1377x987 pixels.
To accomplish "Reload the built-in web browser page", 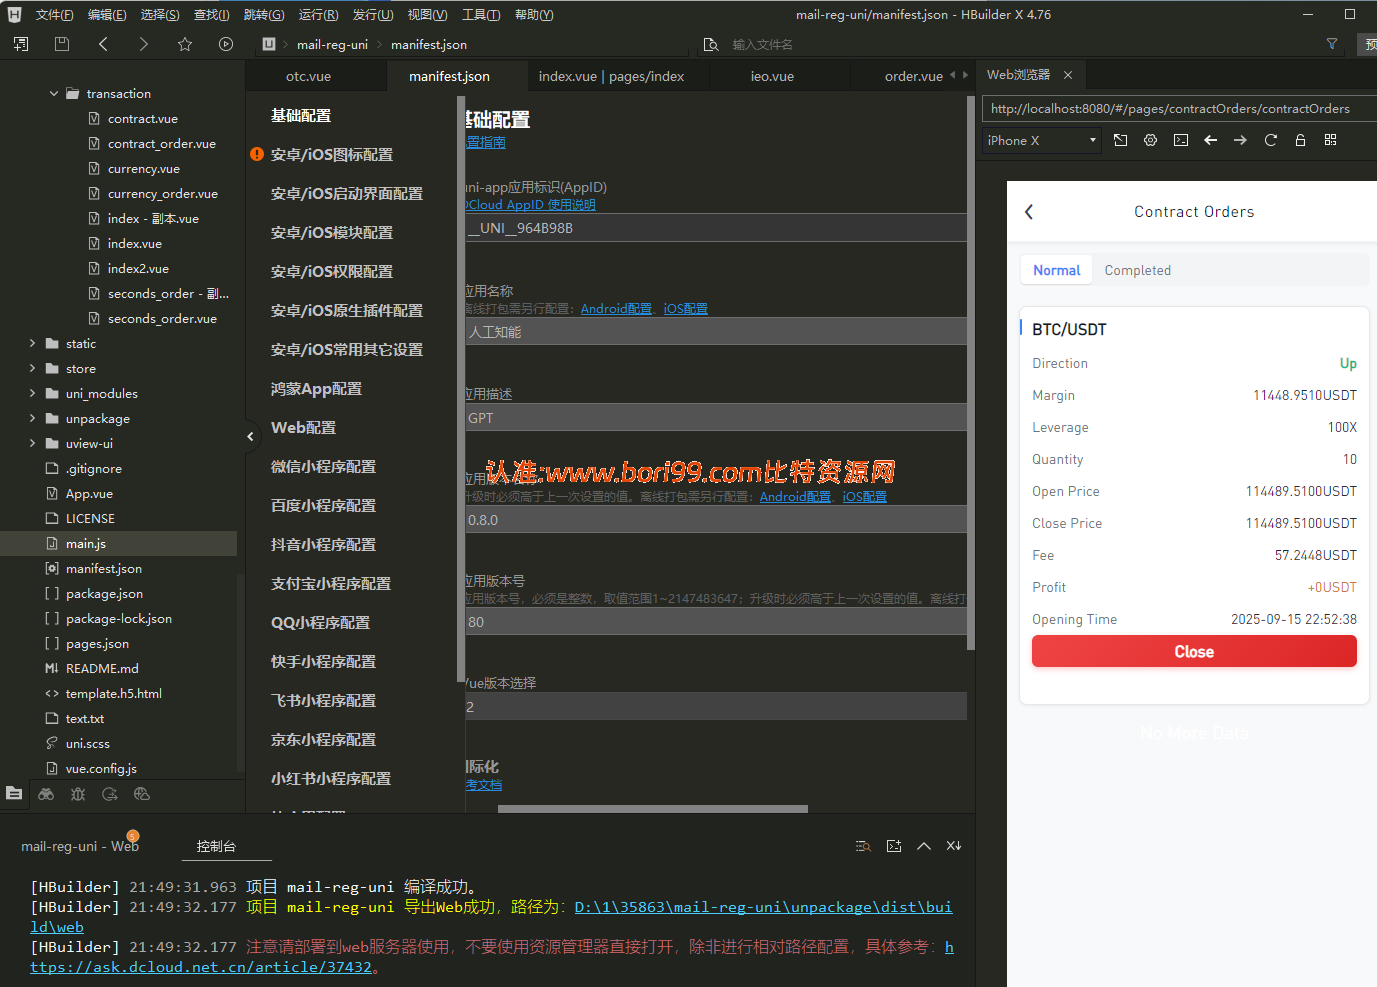I will (x=1271, y=140).
